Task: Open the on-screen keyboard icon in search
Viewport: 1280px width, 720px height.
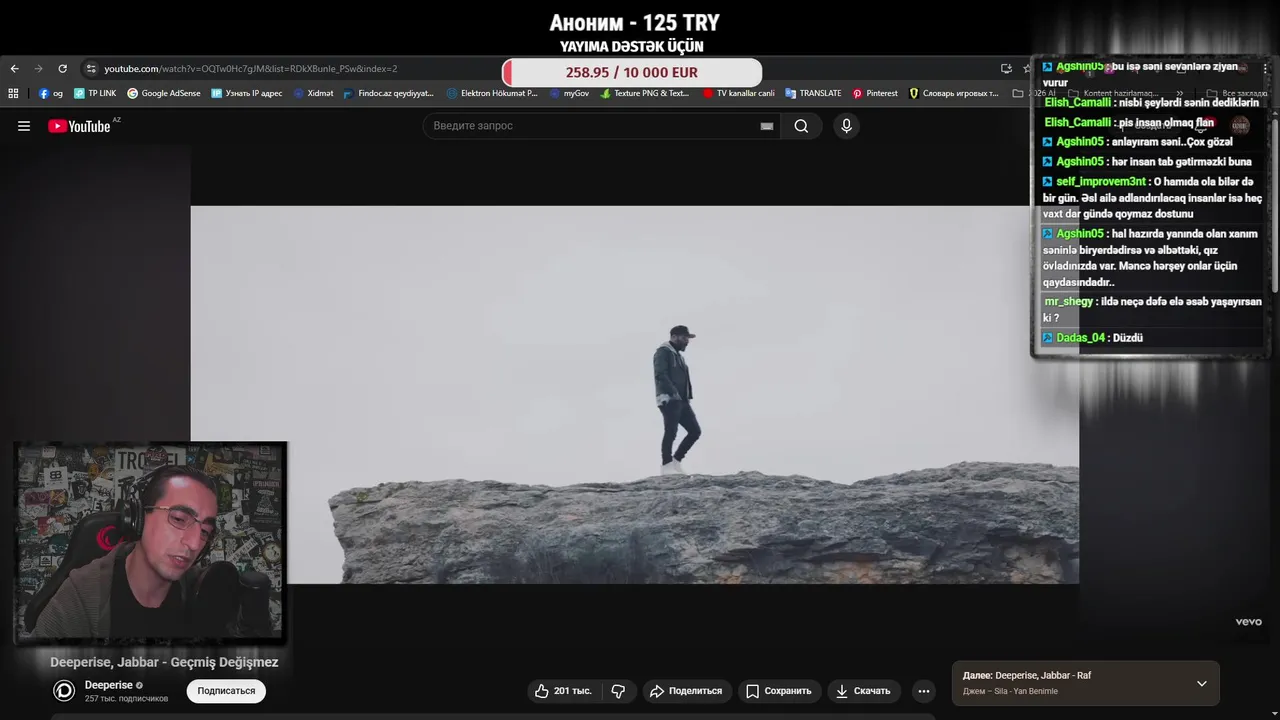Action: click(767, 126)
